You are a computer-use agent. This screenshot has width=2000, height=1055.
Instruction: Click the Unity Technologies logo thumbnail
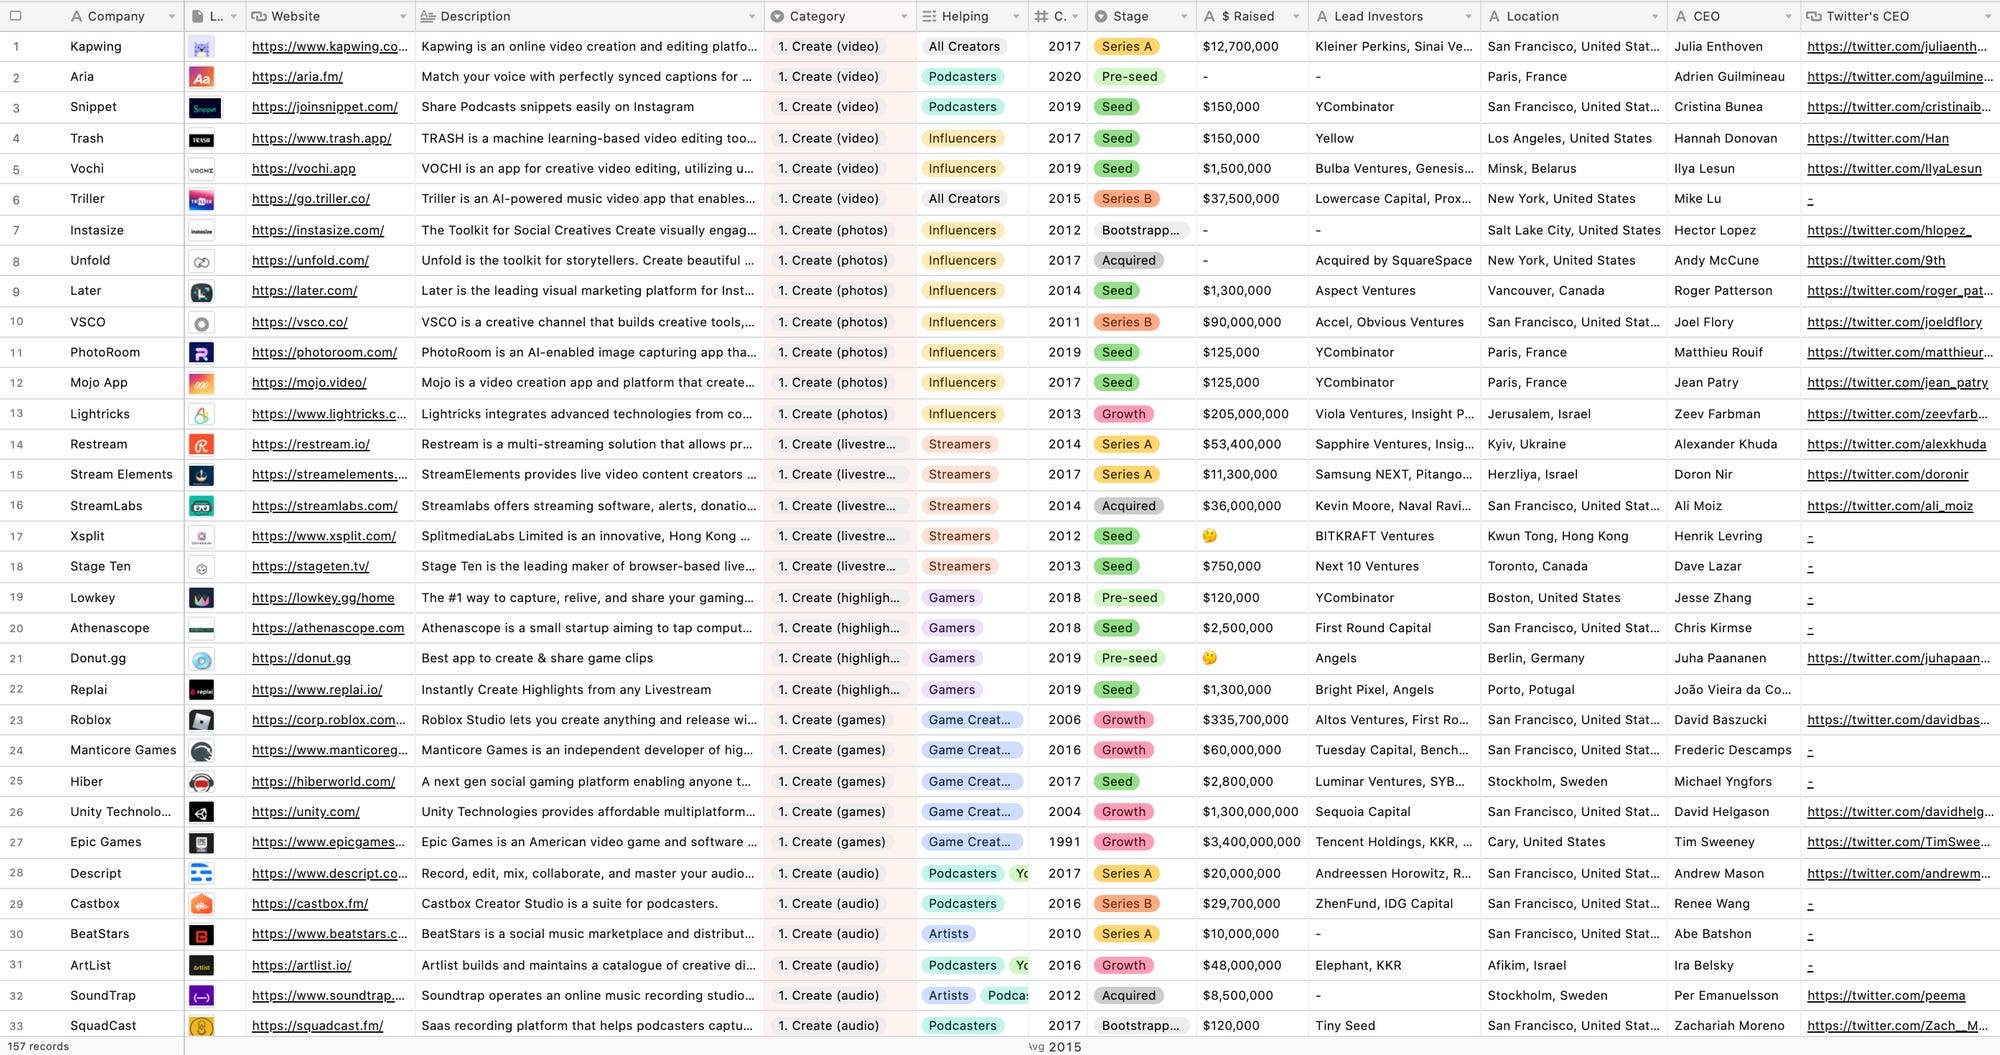[202, 813]
